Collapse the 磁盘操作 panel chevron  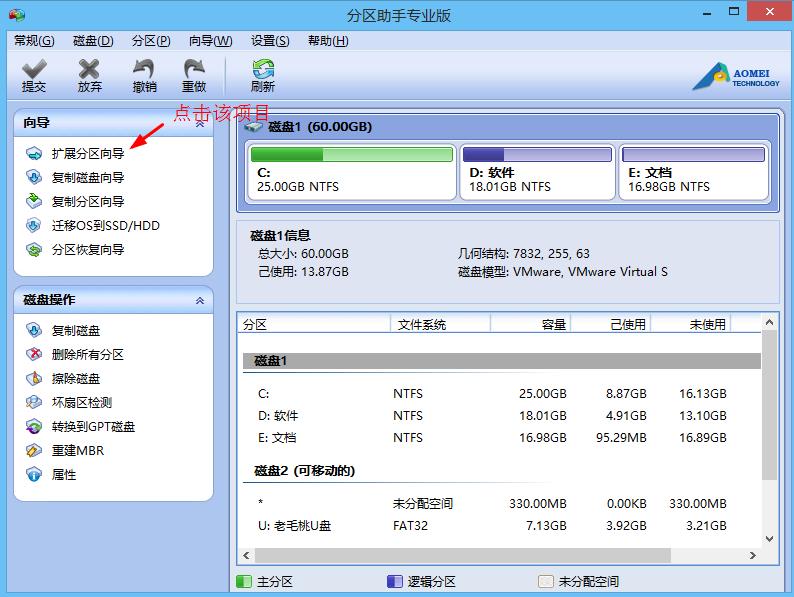200,300
